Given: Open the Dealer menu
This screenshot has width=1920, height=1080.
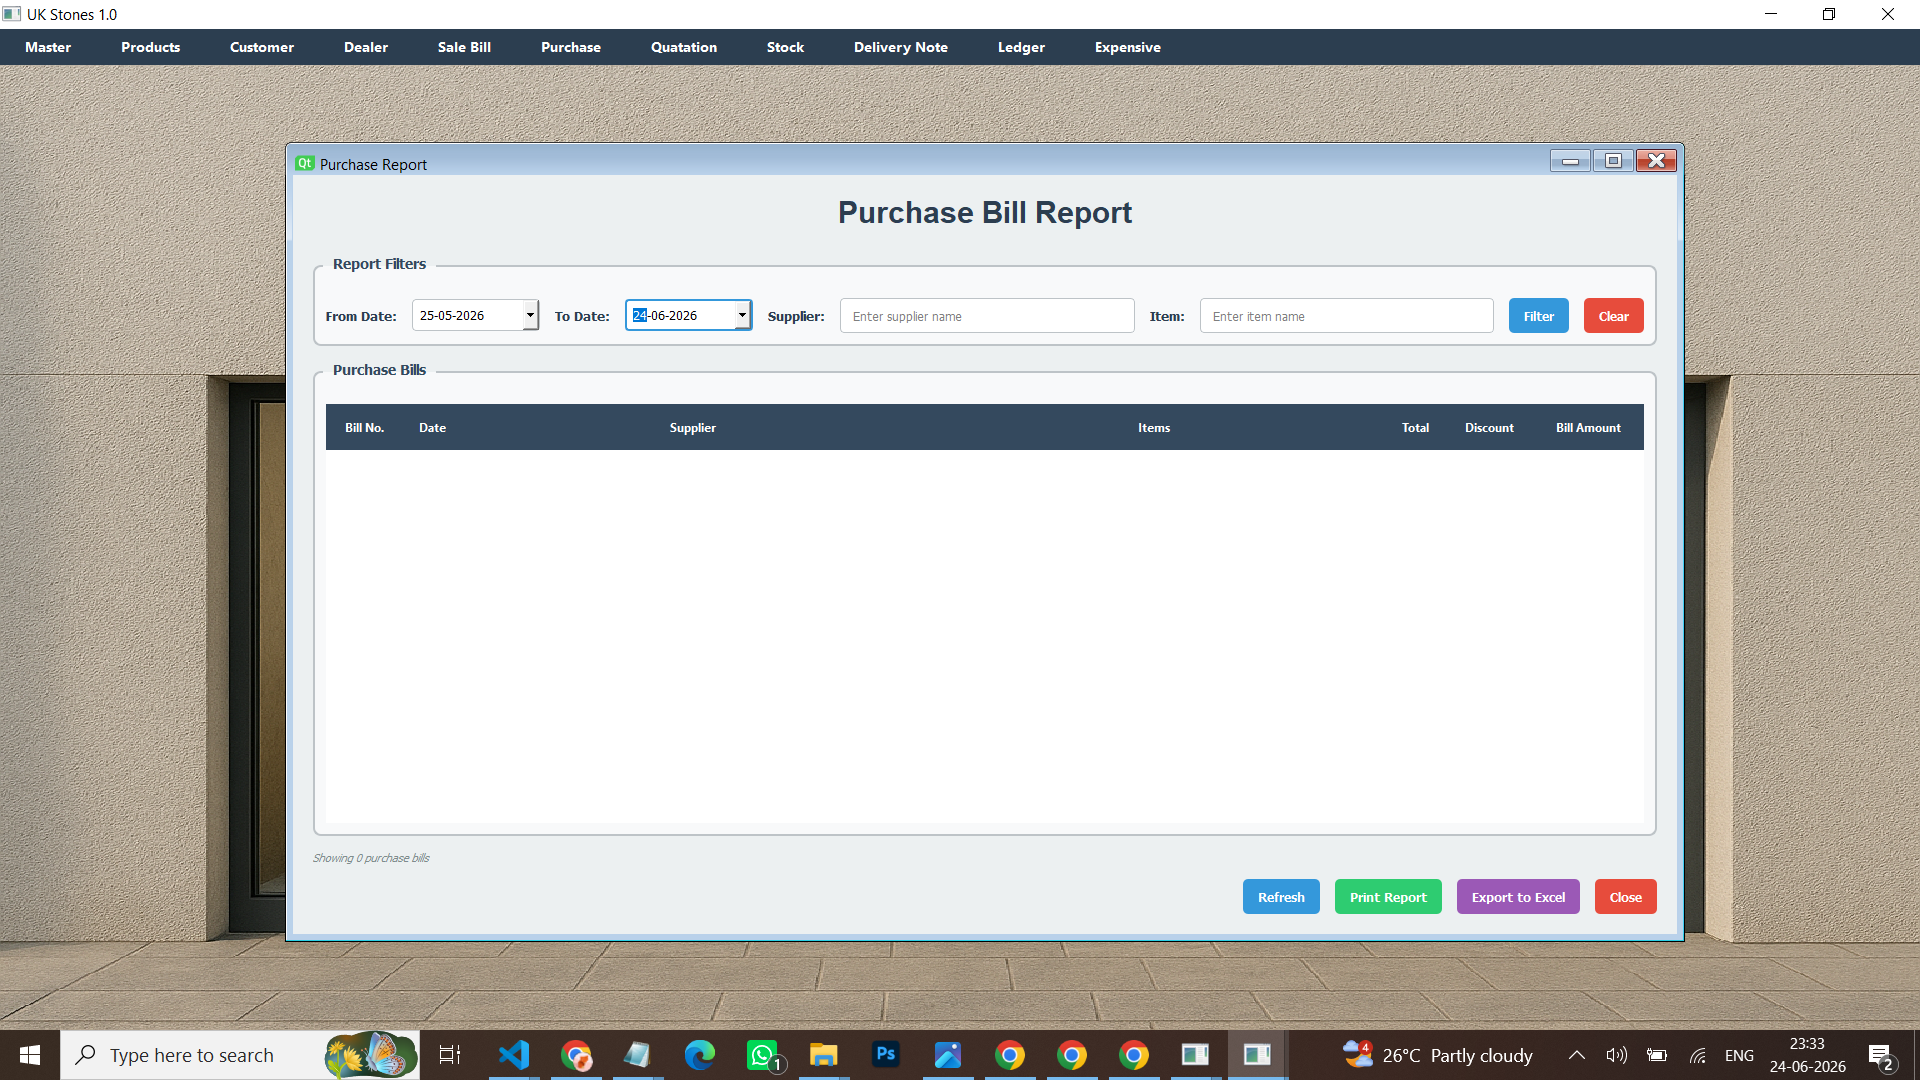Looking at the screenshot, I should pos(365,47).
